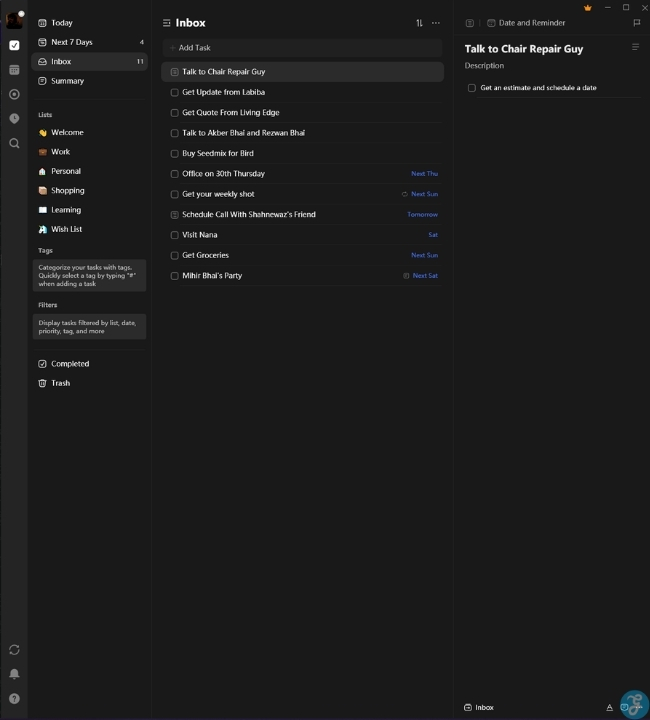Open the Inbox list selector in detail footer
650x720 pixels.
[x=479, y=708]
